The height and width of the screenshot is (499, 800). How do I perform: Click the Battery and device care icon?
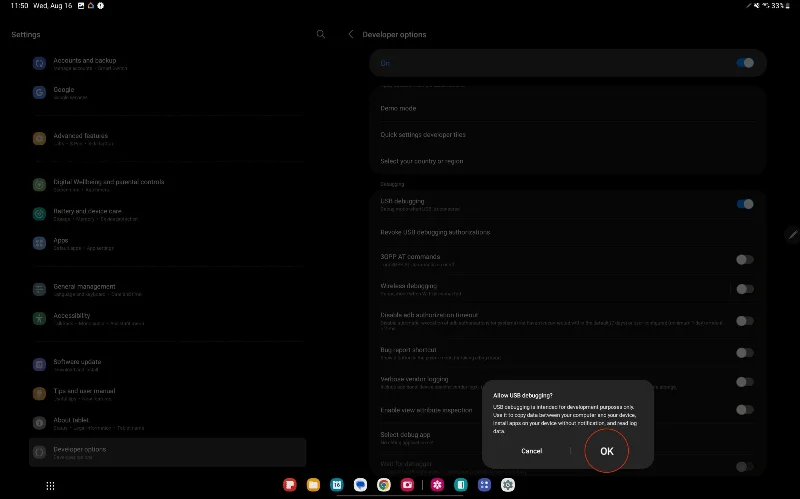pyautogui.click(x=39, y=214)
